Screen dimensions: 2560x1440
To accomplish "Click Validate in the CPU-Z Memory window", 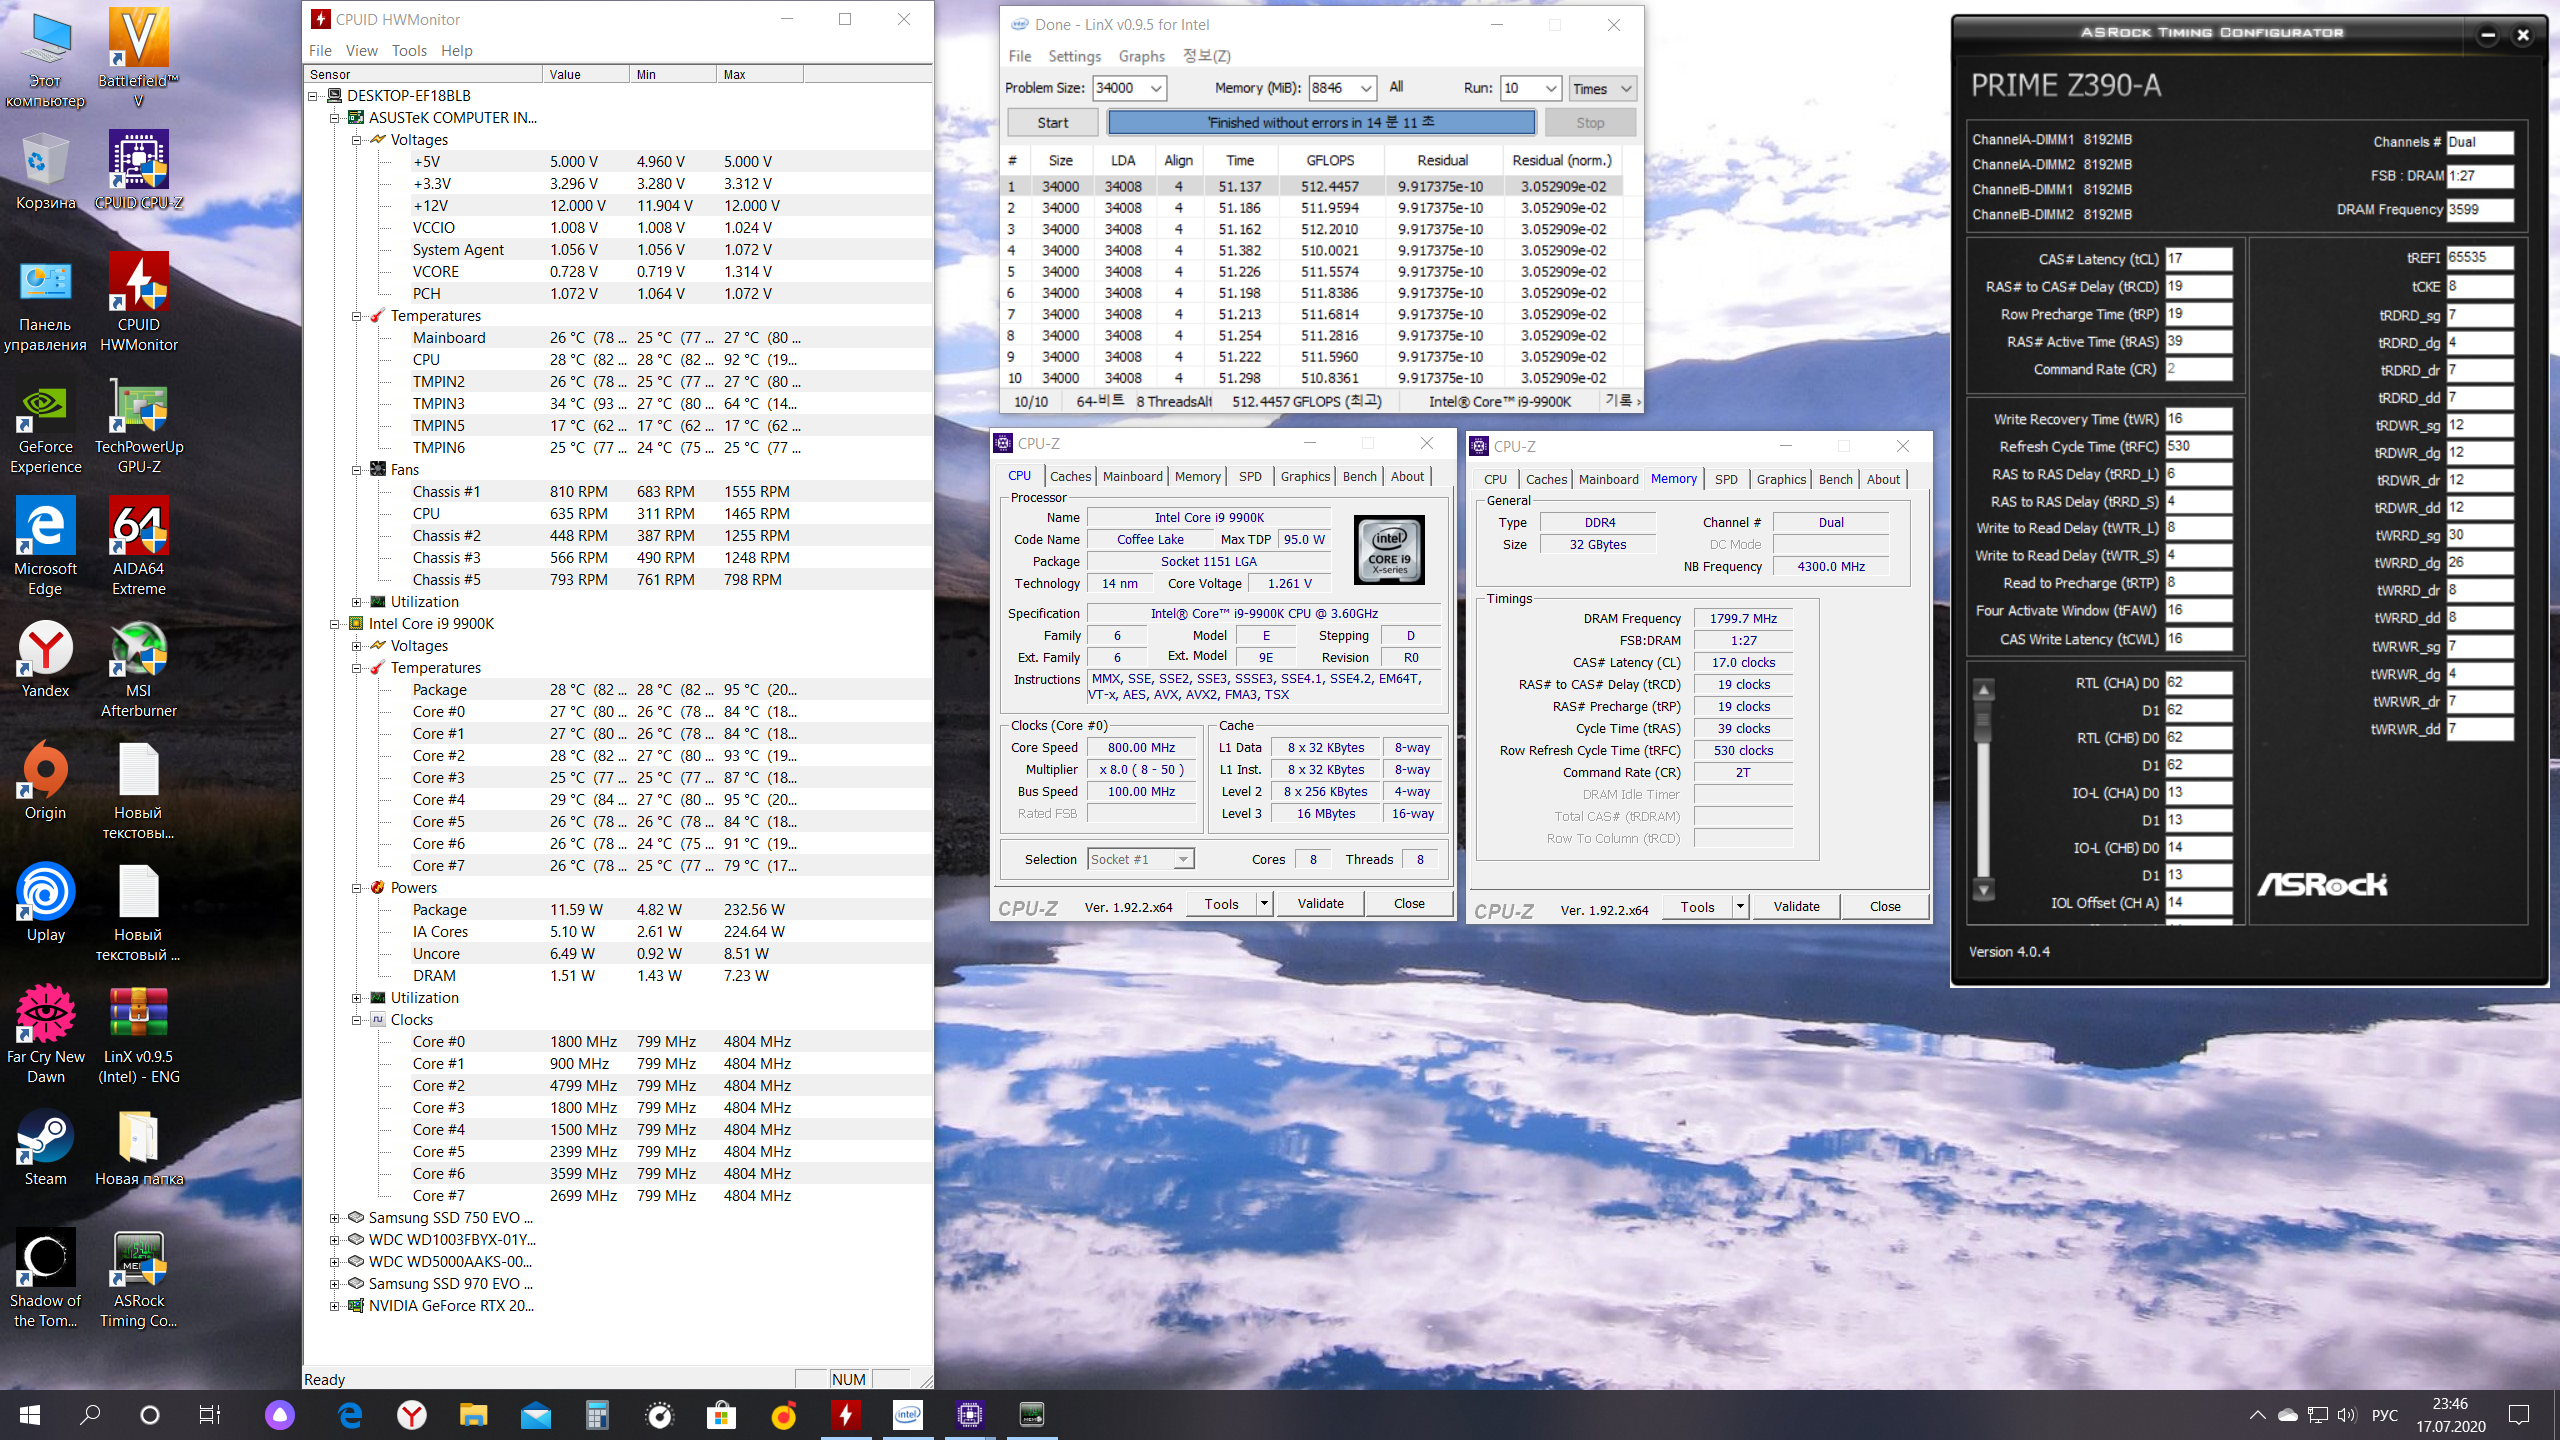I will pyautogui.click(x=1796, y=906).
